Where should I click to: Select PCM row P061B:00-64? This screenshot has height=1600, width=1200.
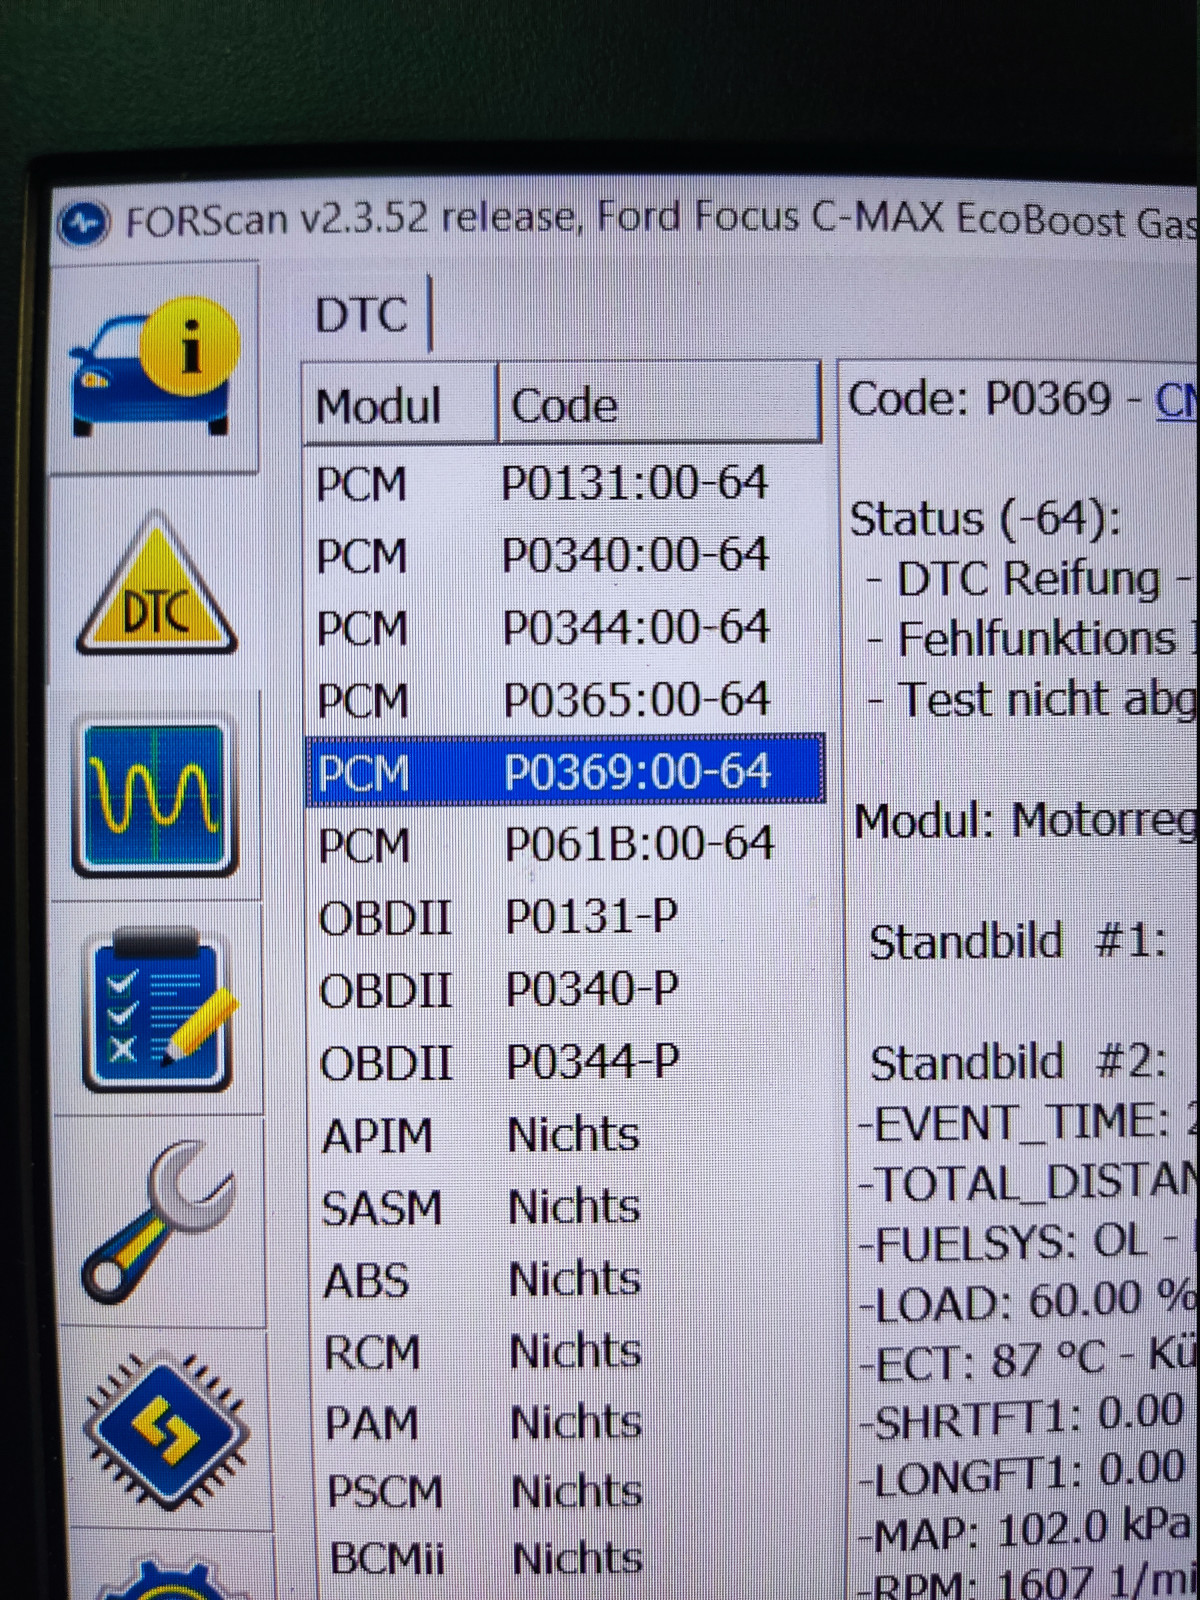pos(565,844)
